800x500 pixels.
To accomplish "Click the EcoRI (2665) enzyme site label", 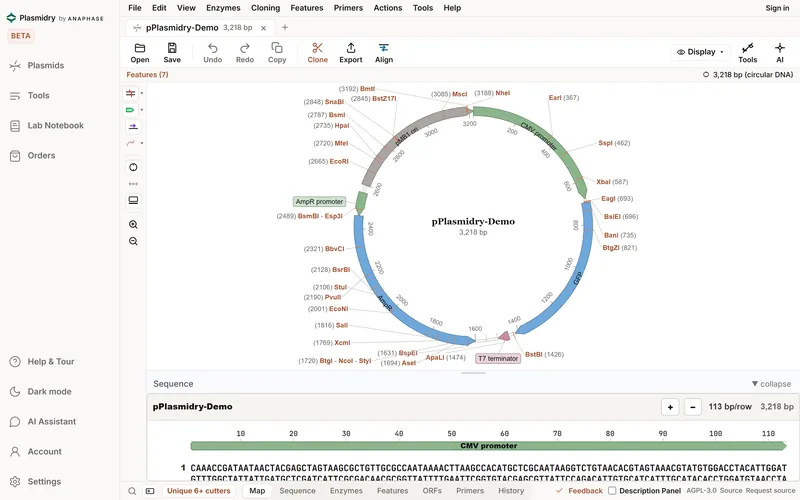I will (x=328, y=162).
